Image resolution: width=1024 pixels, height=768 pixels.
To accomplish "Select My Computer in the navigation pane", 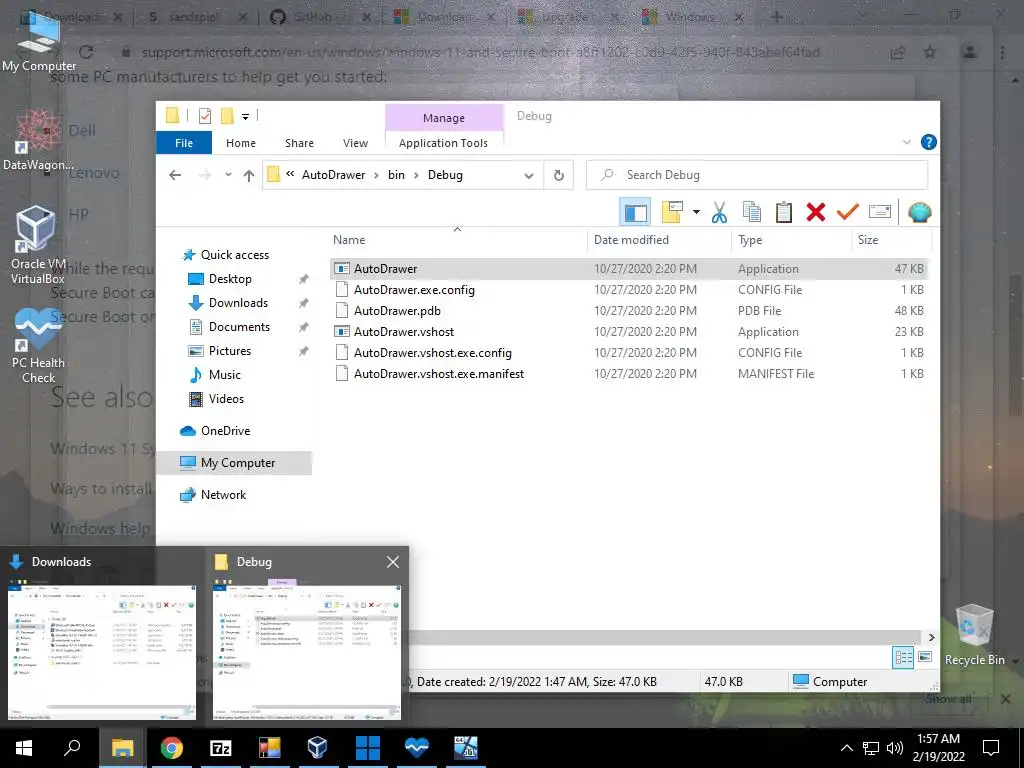I will click(234, 463).
